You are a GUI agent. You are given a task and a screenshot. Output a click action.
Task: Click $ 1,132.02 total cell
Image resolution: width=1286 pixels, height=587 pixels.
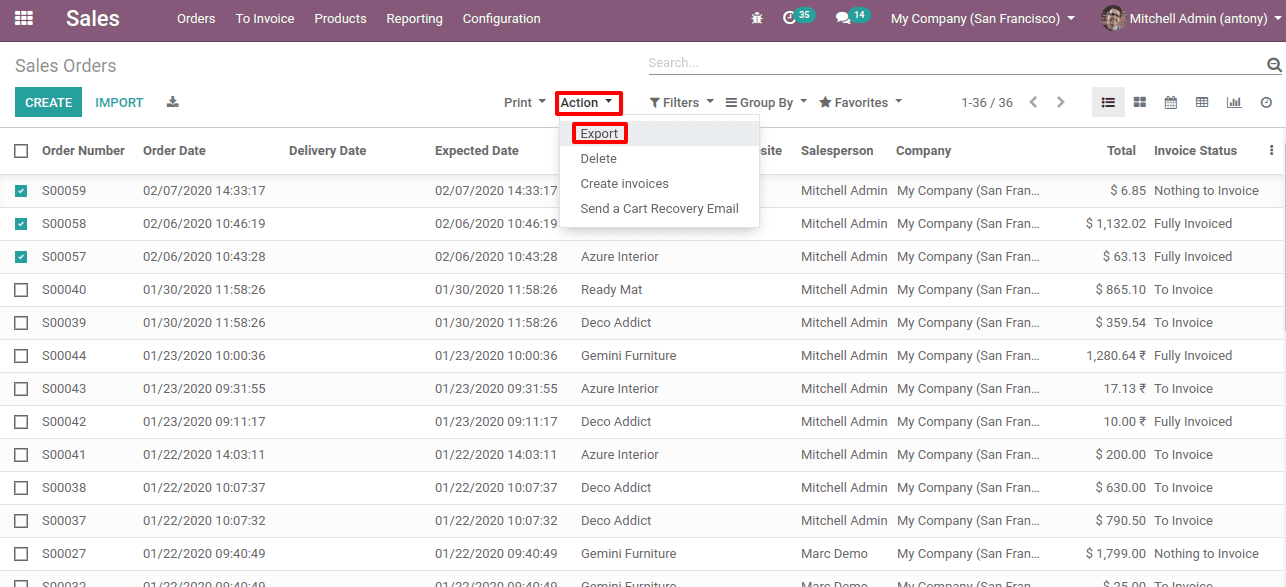click(x=1116, y=224)
